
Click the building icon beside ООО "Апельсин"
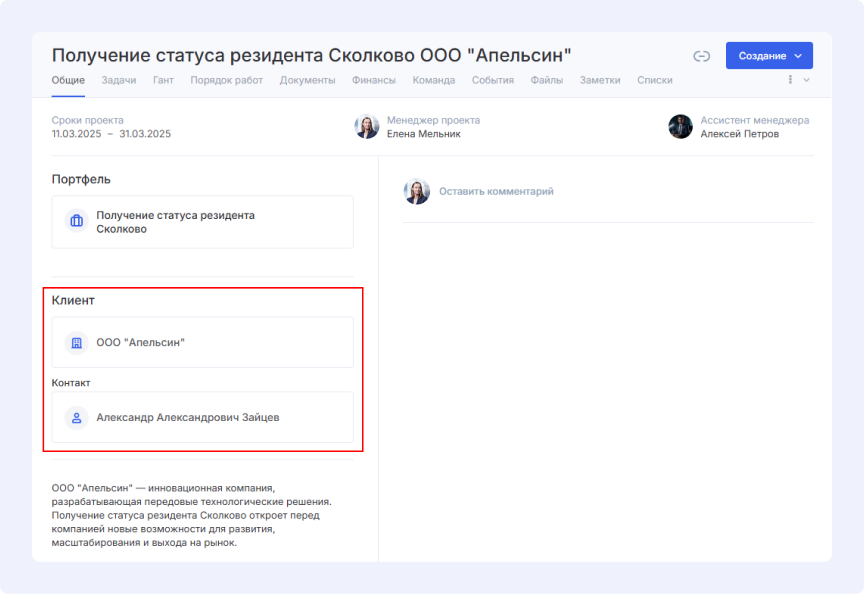(75, 343)
